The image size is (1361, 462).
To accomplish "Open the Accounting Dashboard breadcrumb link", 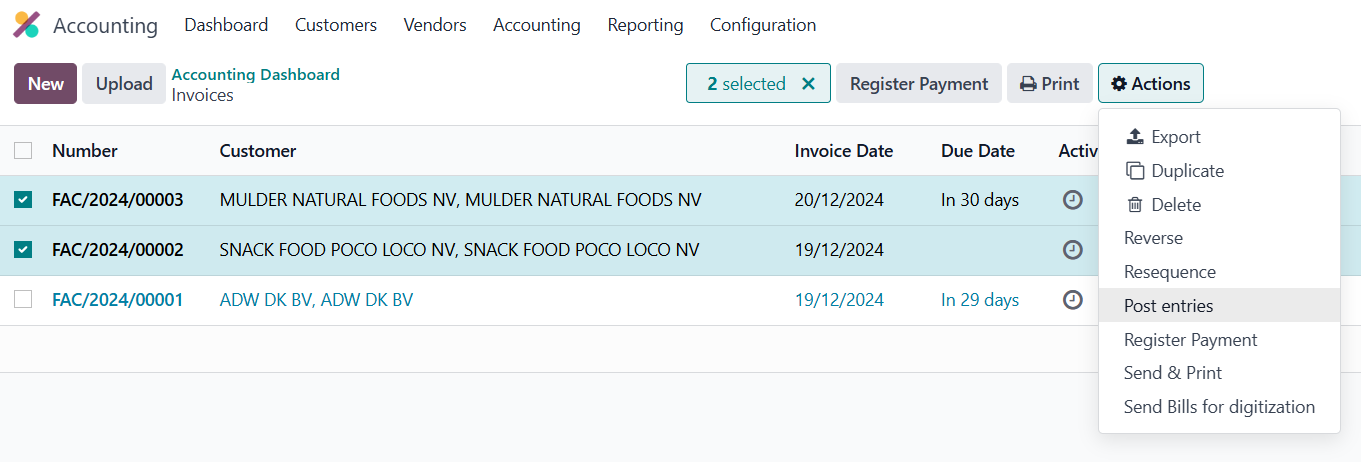I will point(255,74).
